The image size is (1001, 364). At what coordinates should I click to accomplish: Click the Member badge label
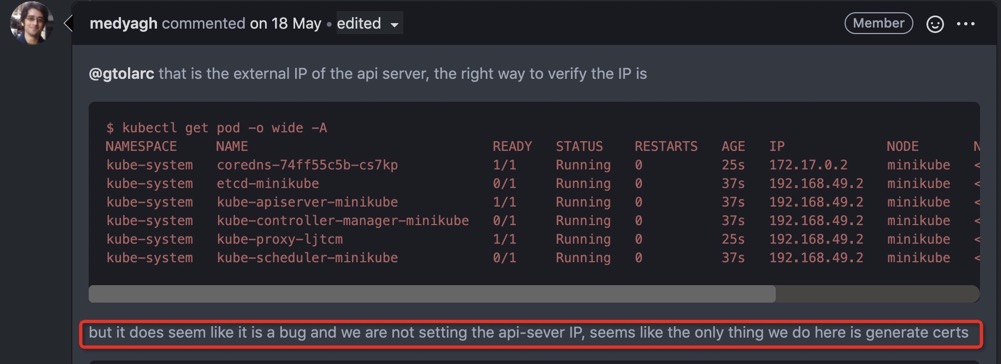(878, 24)
